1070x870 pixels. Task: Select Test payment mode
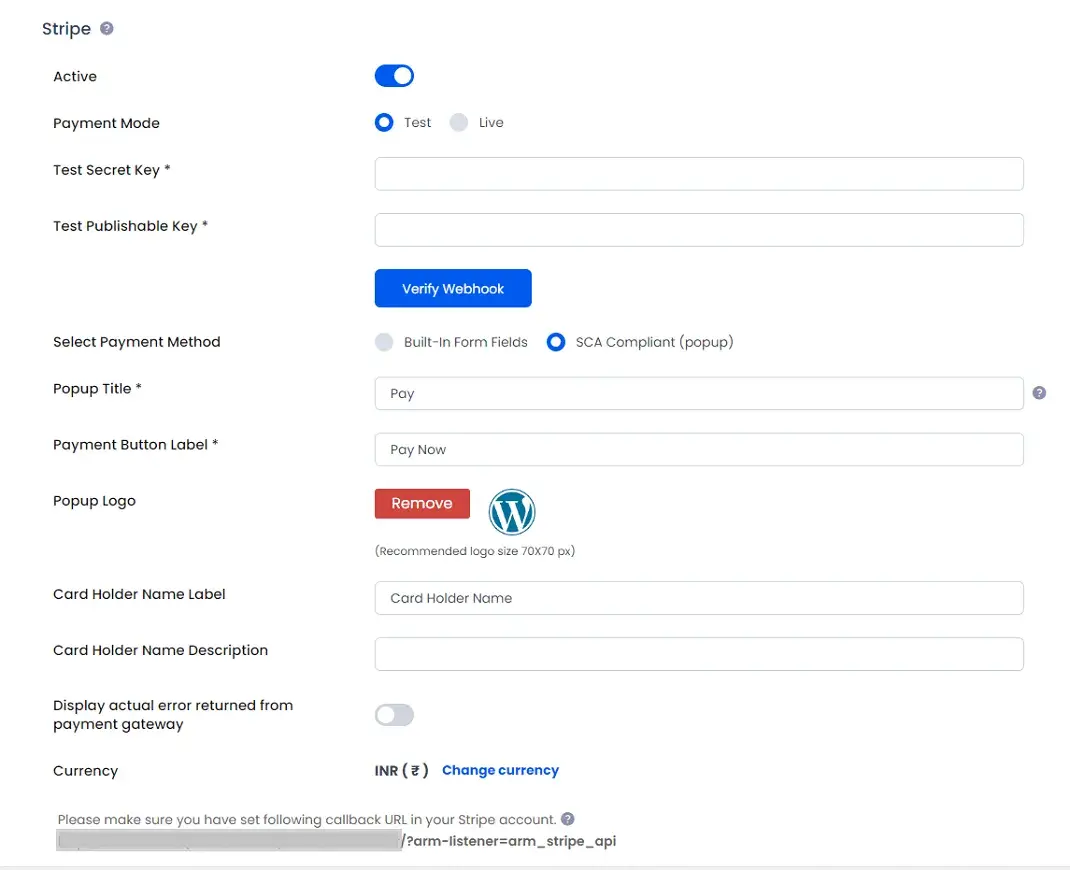(384, 123)
